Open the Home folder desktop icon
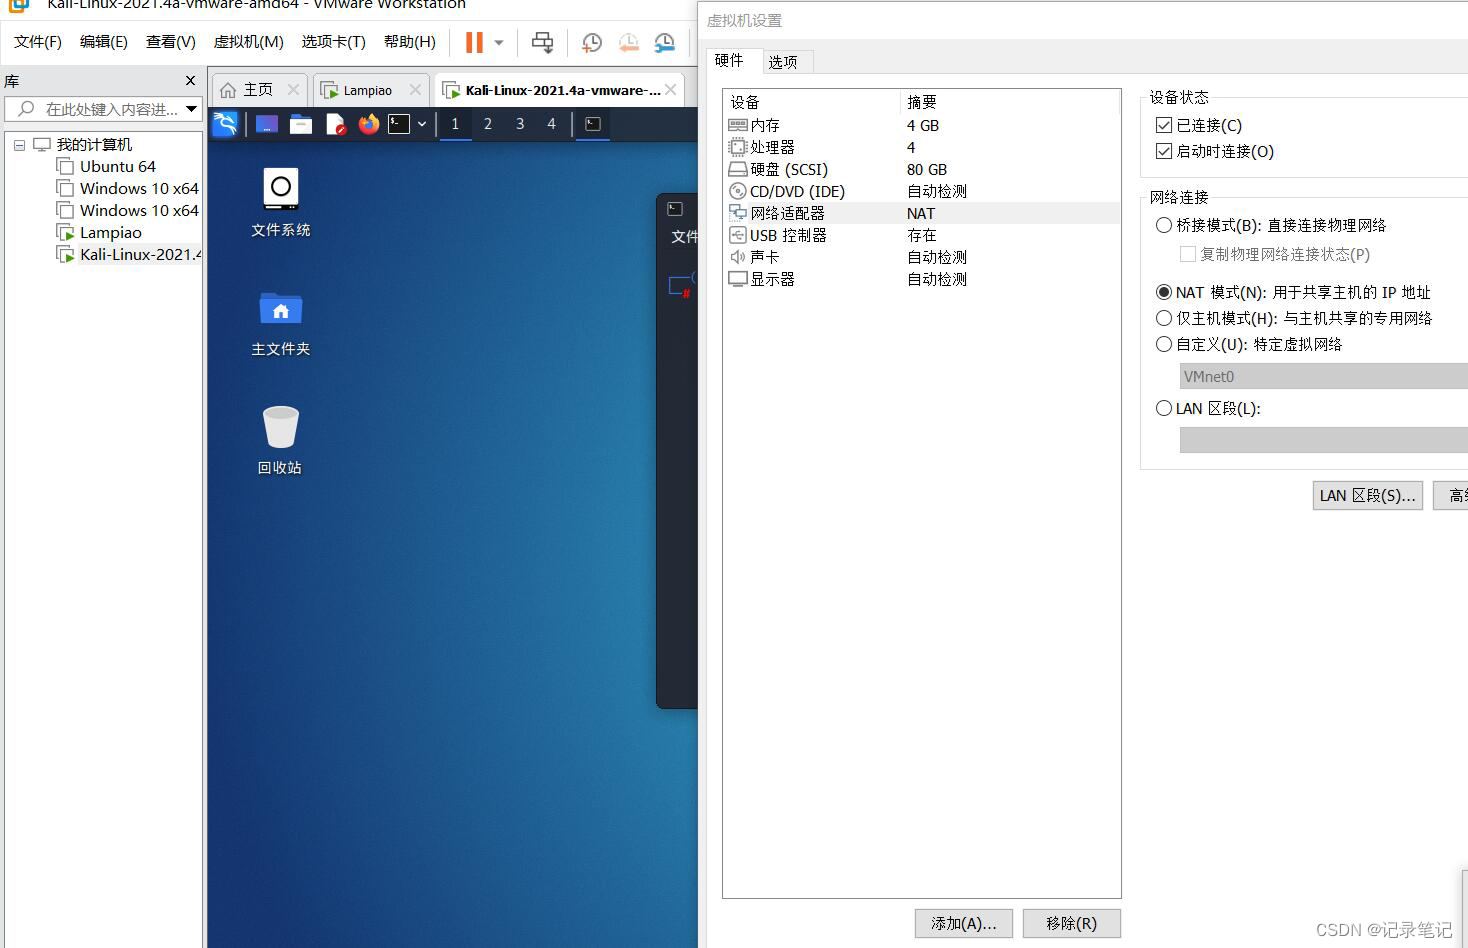The height and width of the screenshot is (948, 1468). [281, 323]
